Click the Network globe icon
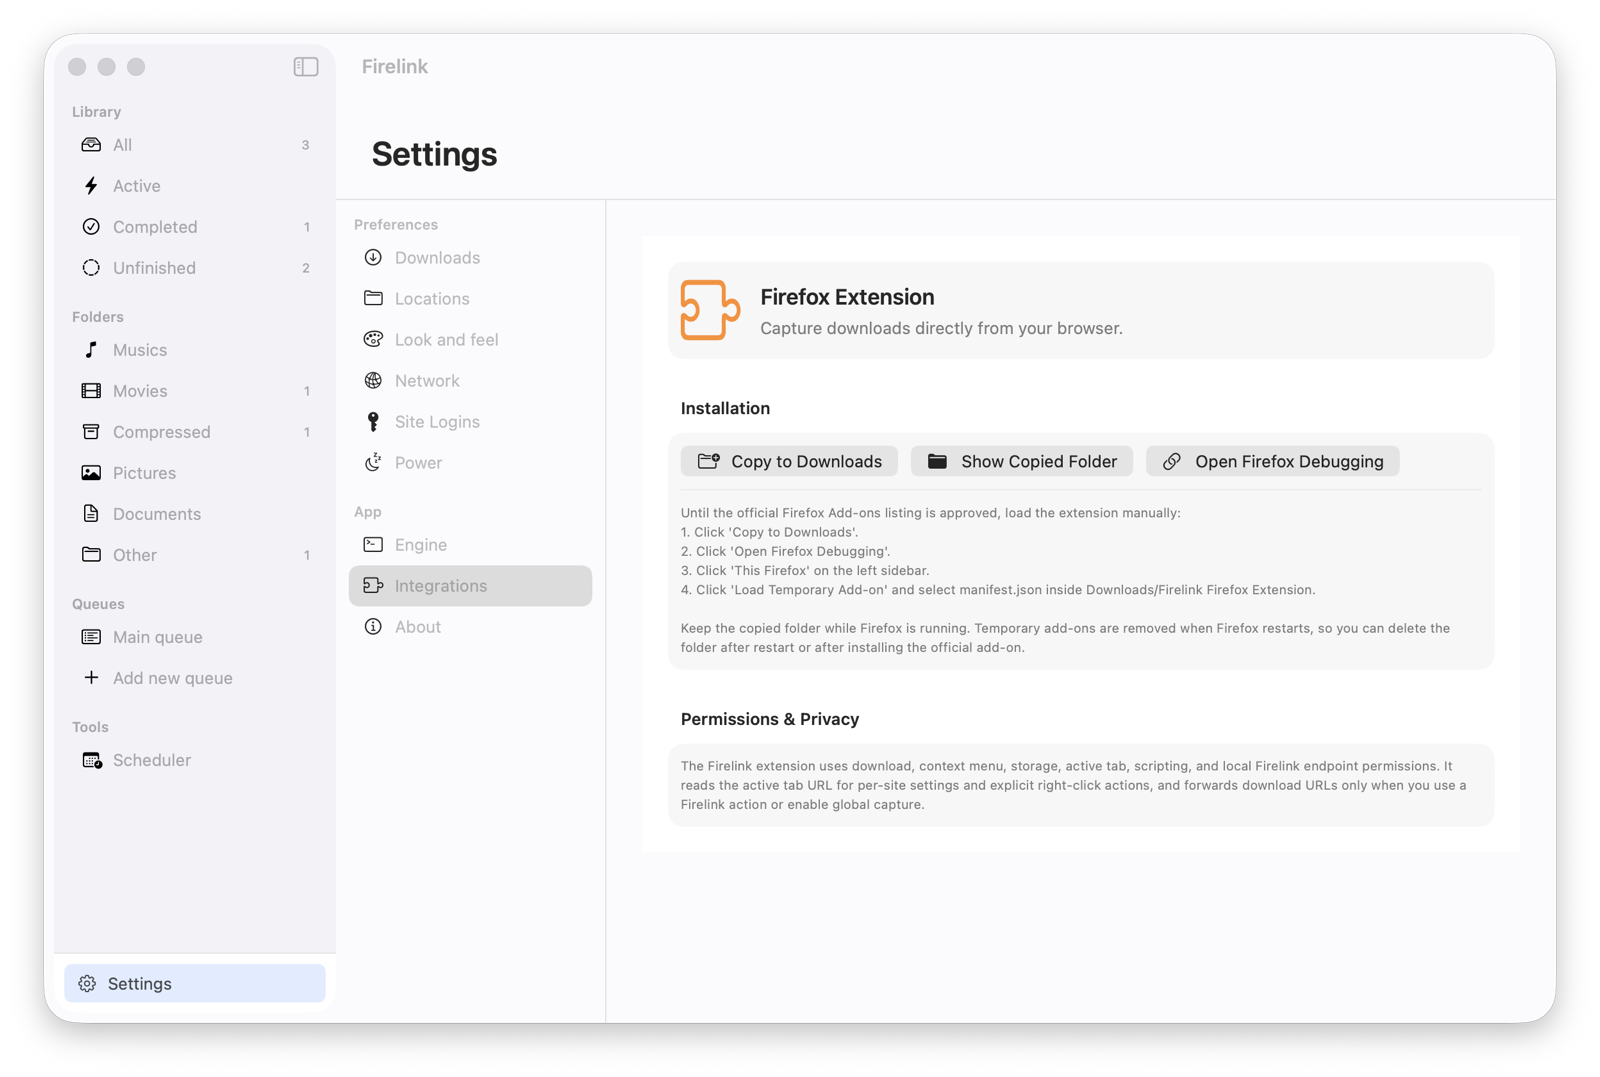1600x1077 pixels. [373, 381]
